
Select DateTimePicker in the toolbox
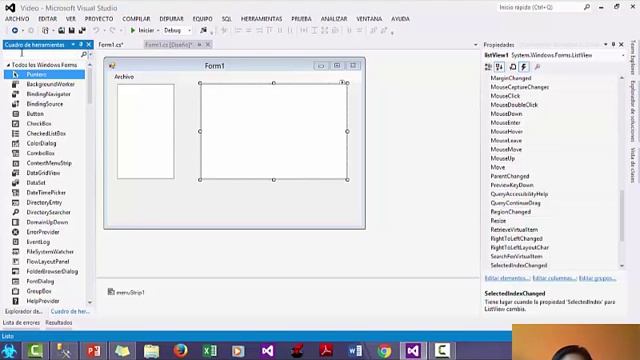click(44, 193)
